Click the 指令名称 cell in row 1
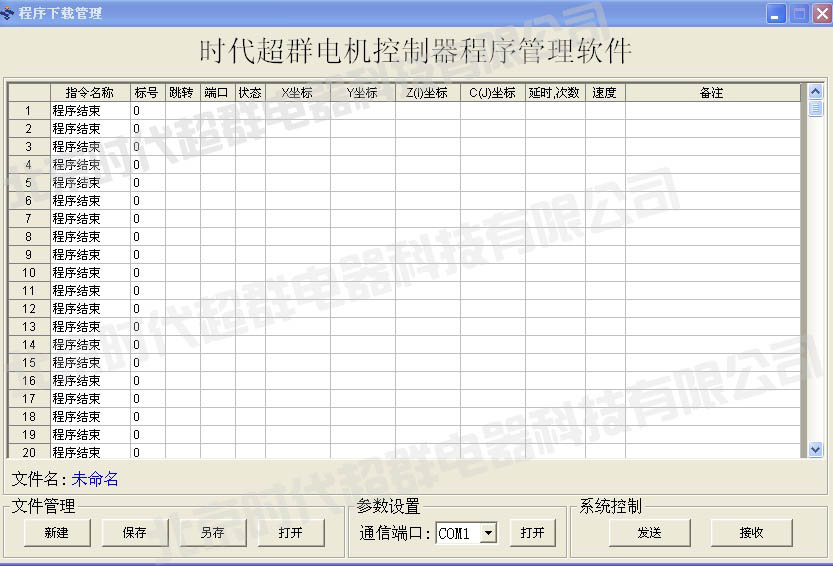The height and width of the screenshot is (566, 833). [90, 111]
